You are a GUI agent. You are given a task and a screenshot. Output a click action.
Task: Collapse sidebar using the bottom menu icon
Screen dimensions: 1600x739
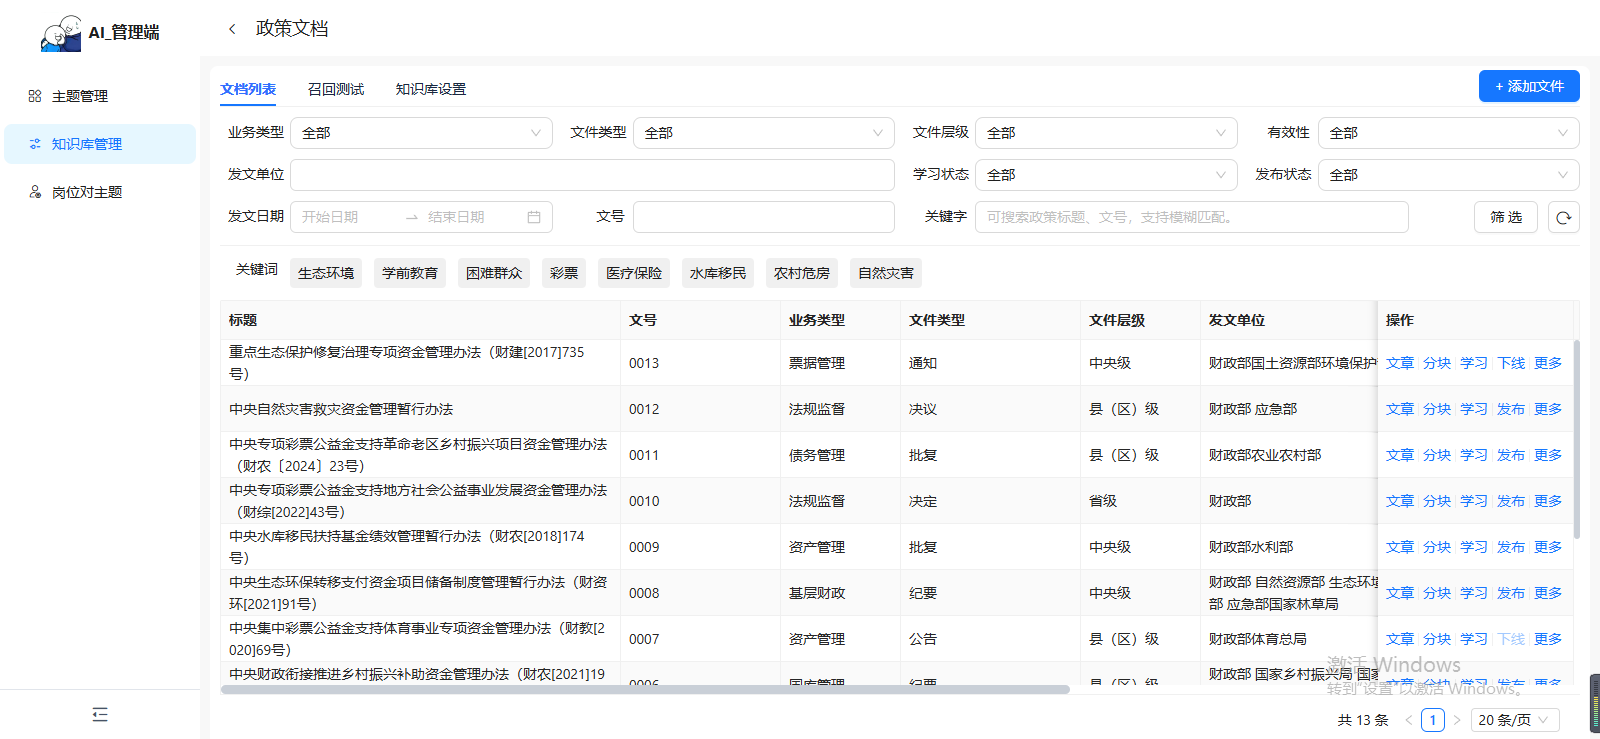100,714
